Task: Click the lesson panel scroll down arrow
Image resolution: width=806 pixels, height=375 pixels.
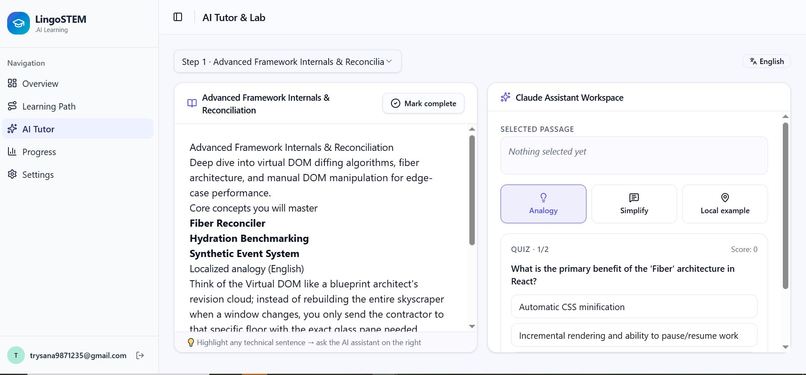Action: pyautogui.click(x=472, y=326)
